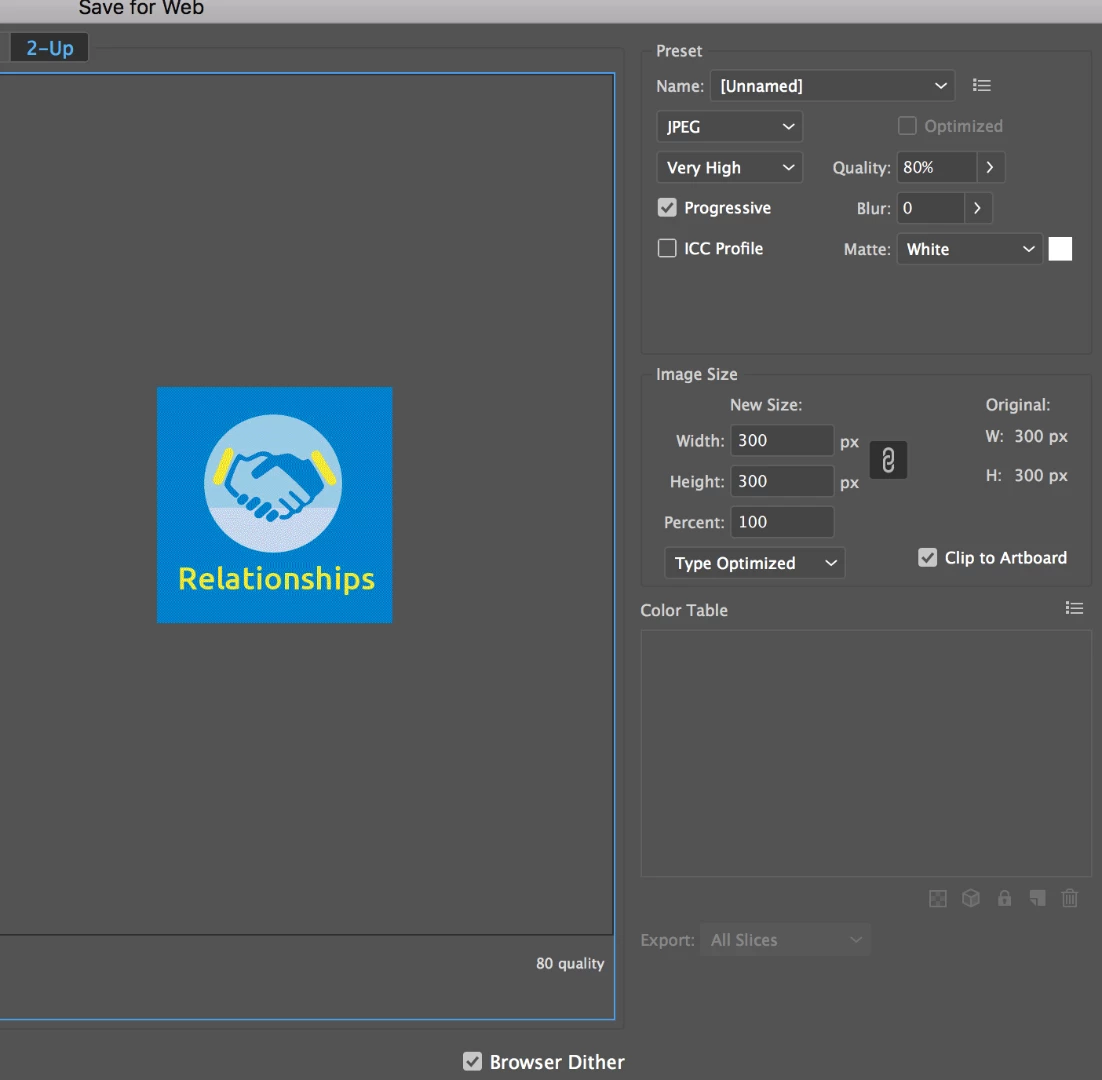This screenshot has height=1080, width=1102.
Task: Expand the Quality slider arrow
Action: [x=990, y=167]
